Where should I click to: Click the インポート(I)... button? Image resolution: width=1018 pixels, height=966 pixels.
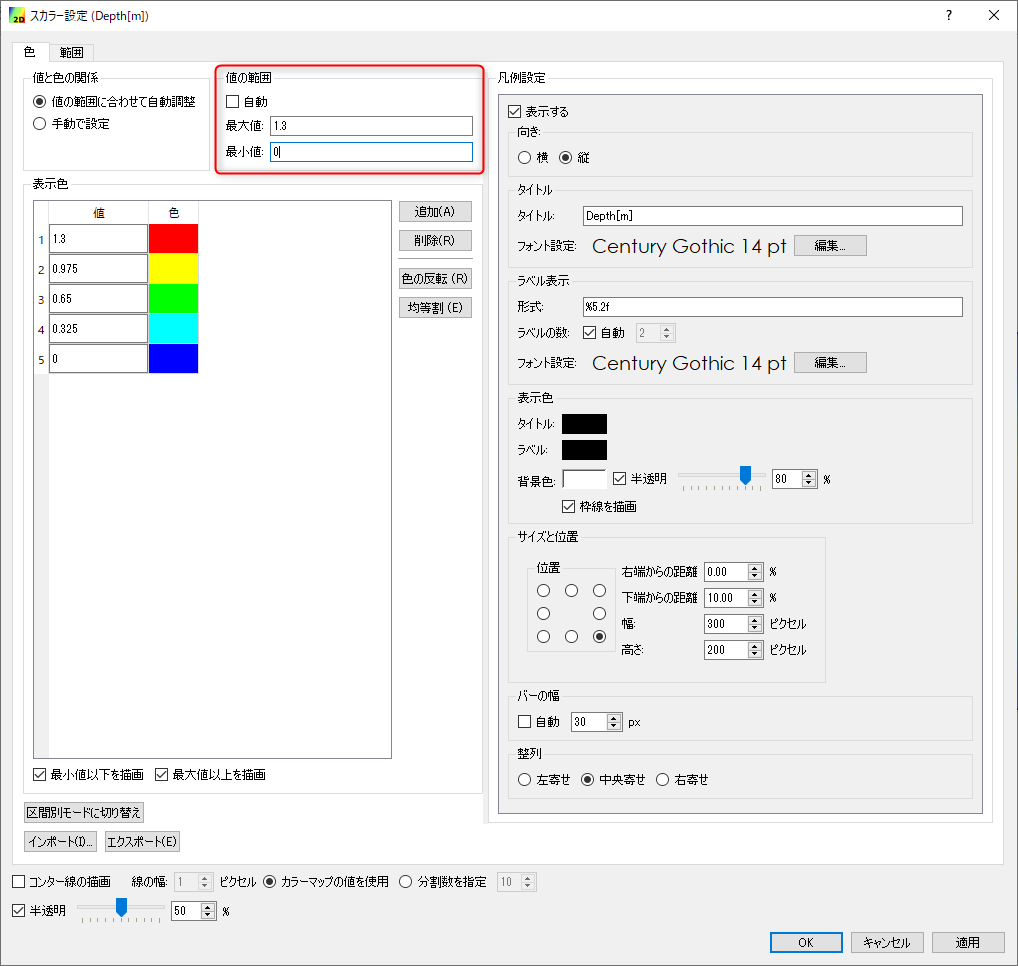coord(60,841)
